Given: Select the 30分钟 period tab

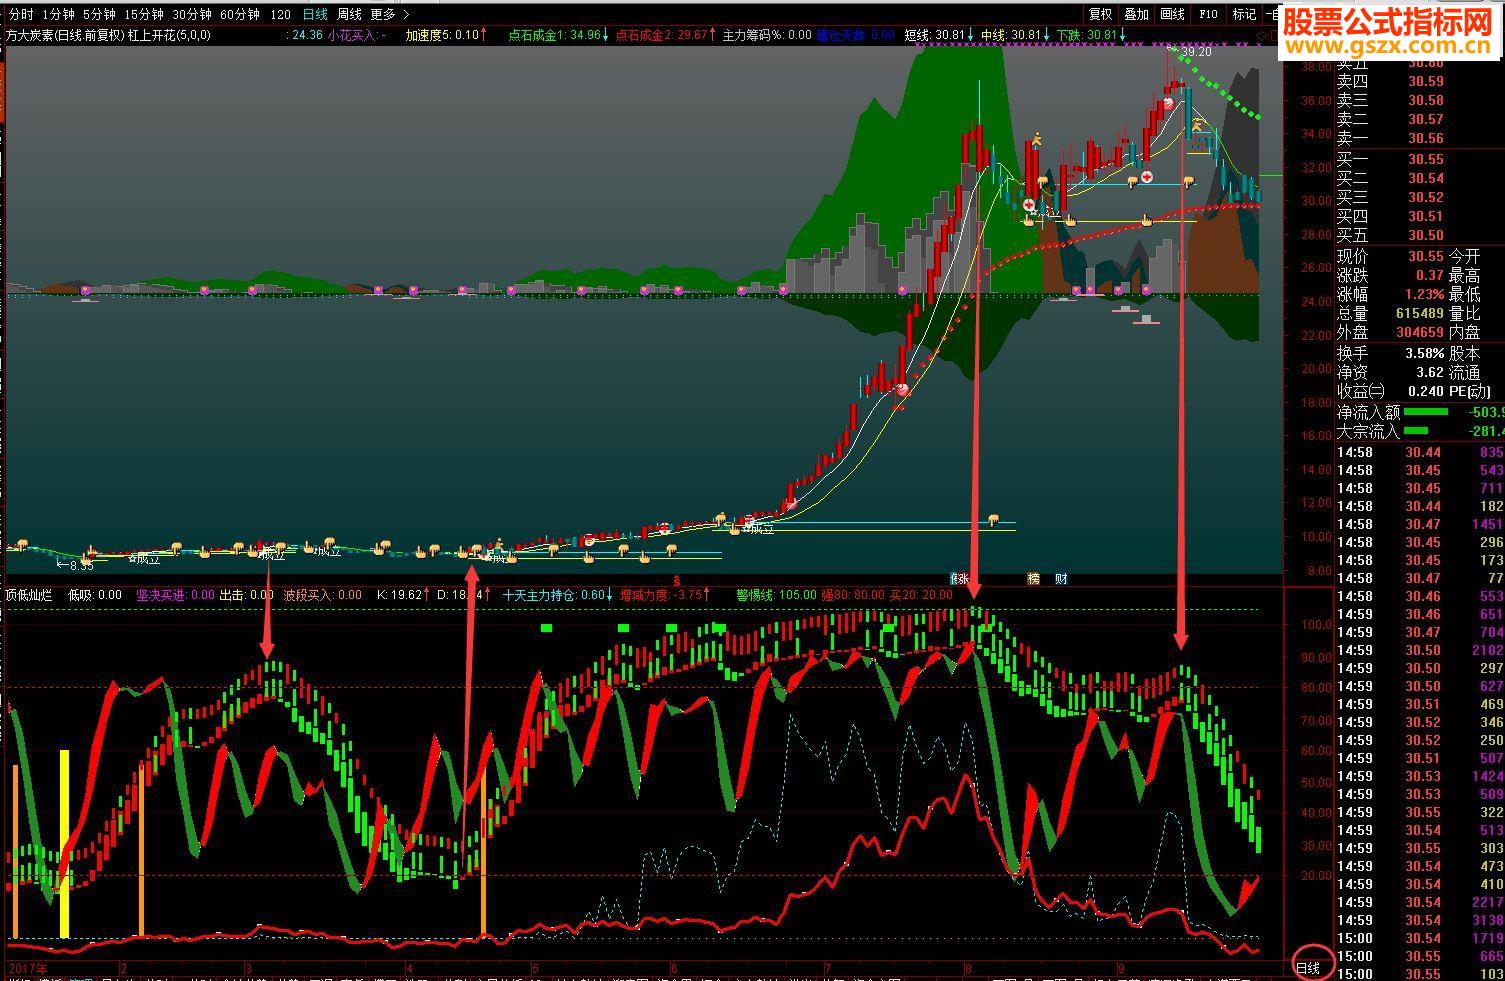Looking at the screenshot, I should point(192,14).
